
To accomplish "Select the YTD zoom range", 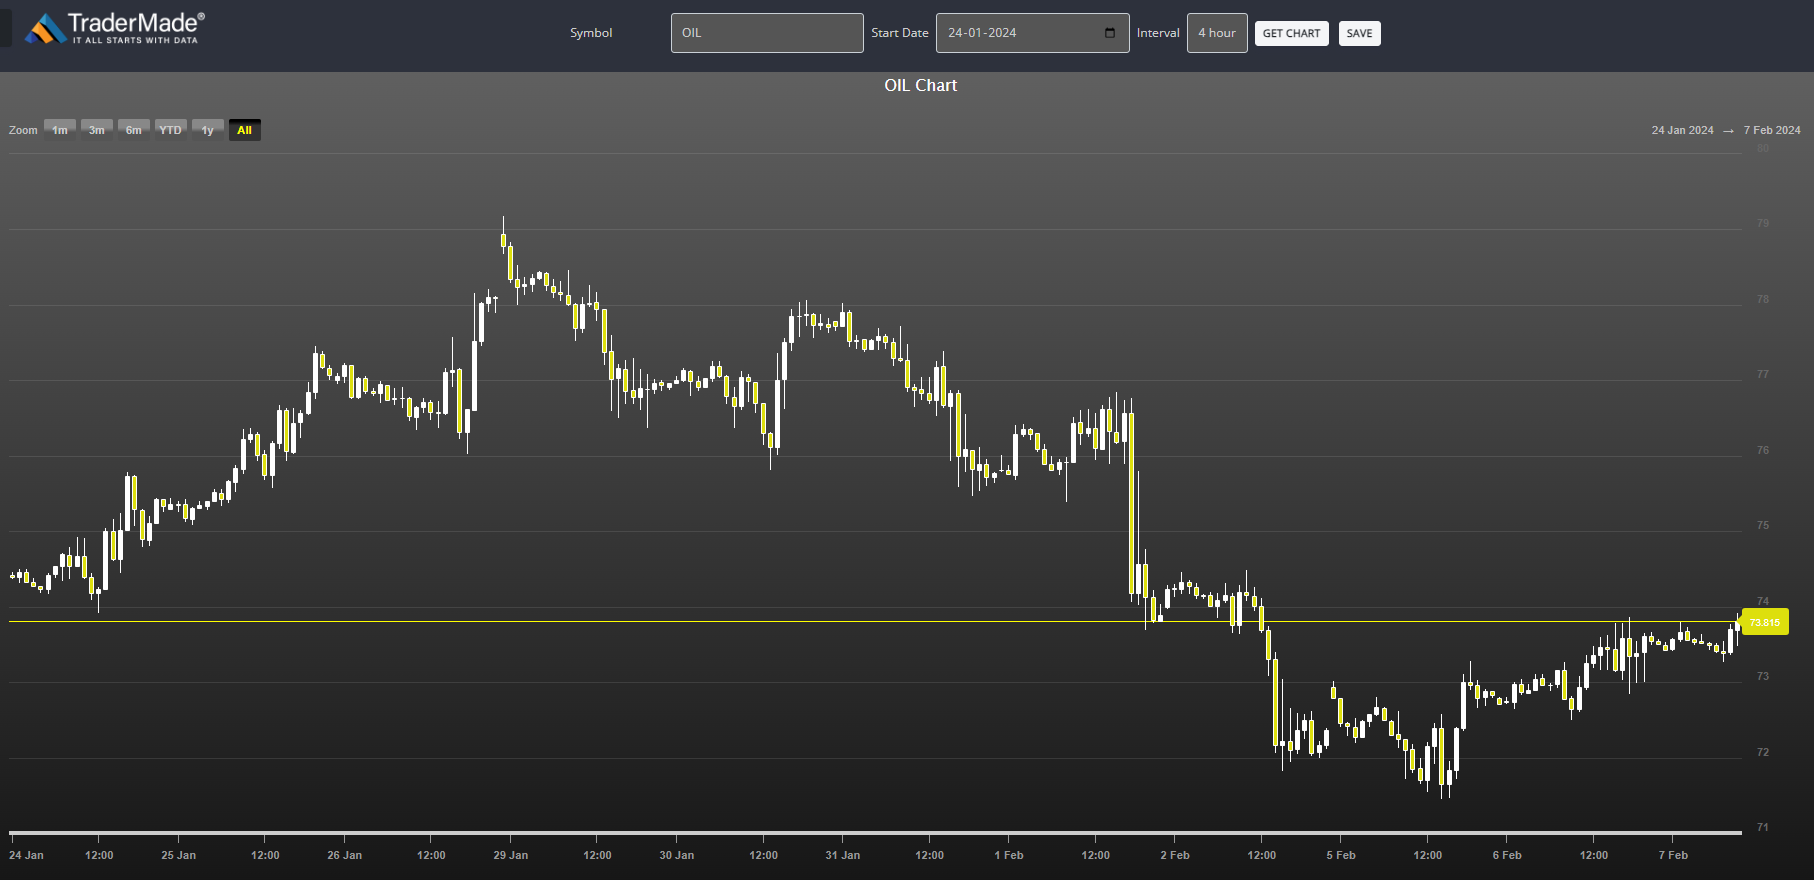I will point(171,130).
